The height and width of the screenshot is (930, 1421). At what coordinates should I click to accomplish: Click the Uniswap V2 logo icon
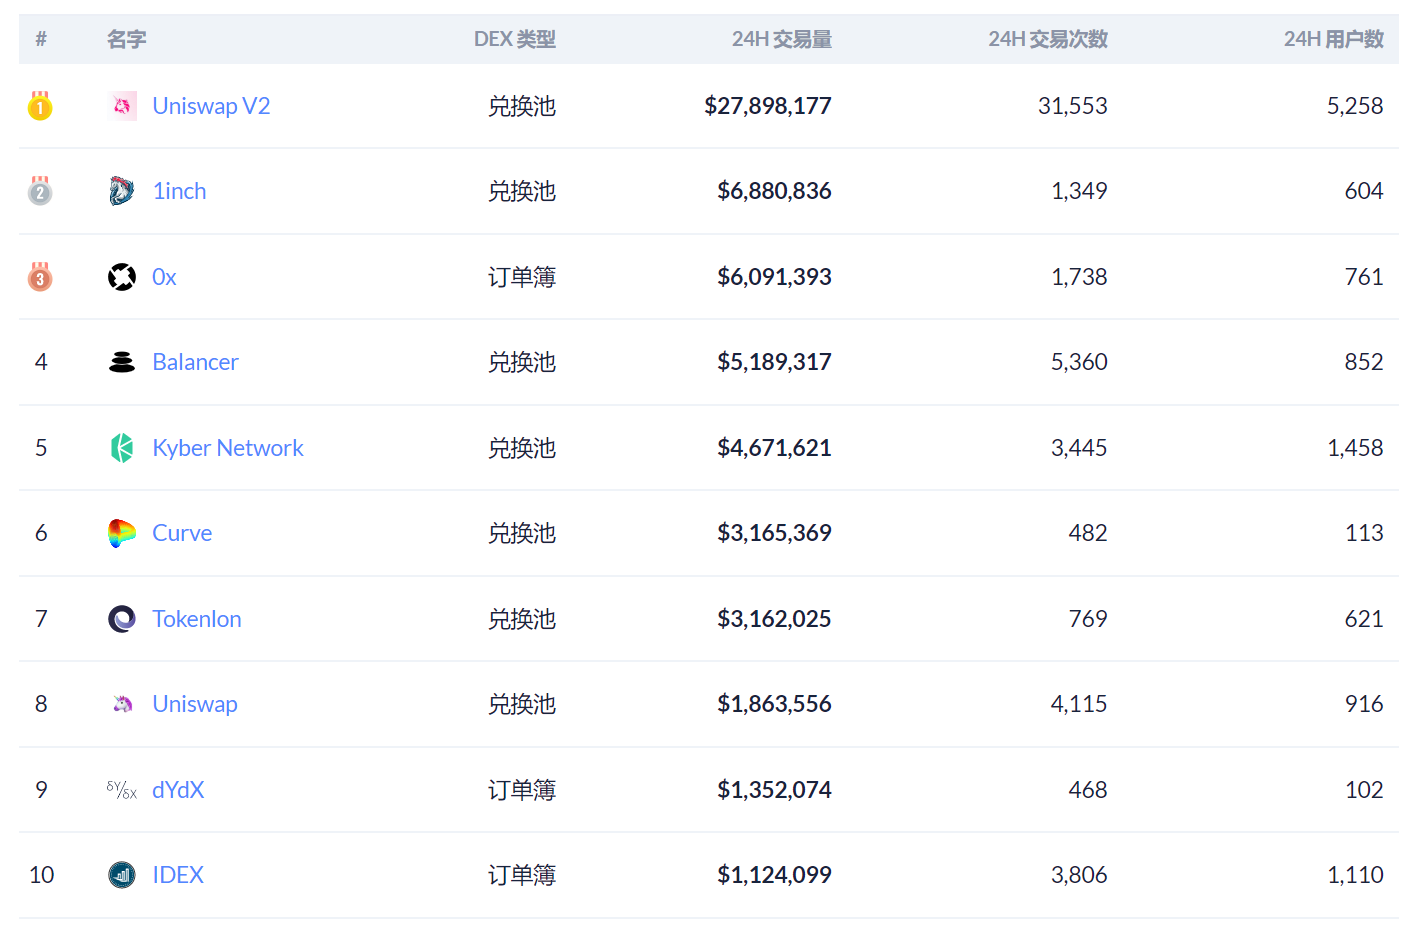pyautogui.click(x=122, y=106)
